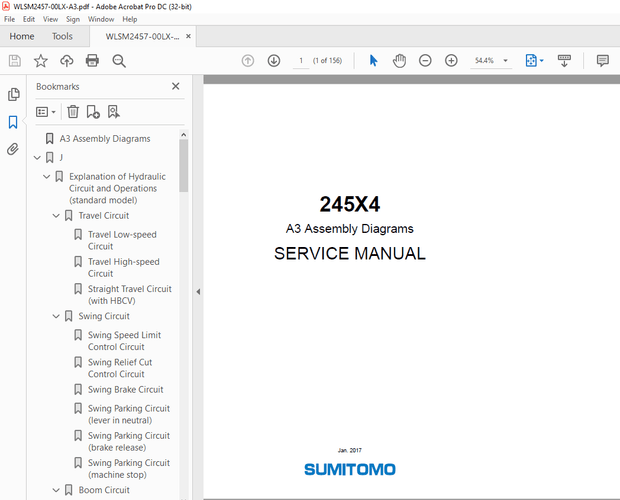The height and width of the screenshot is (500, 620).
Task: Close the Bookmarks panel
Action: 176,86
